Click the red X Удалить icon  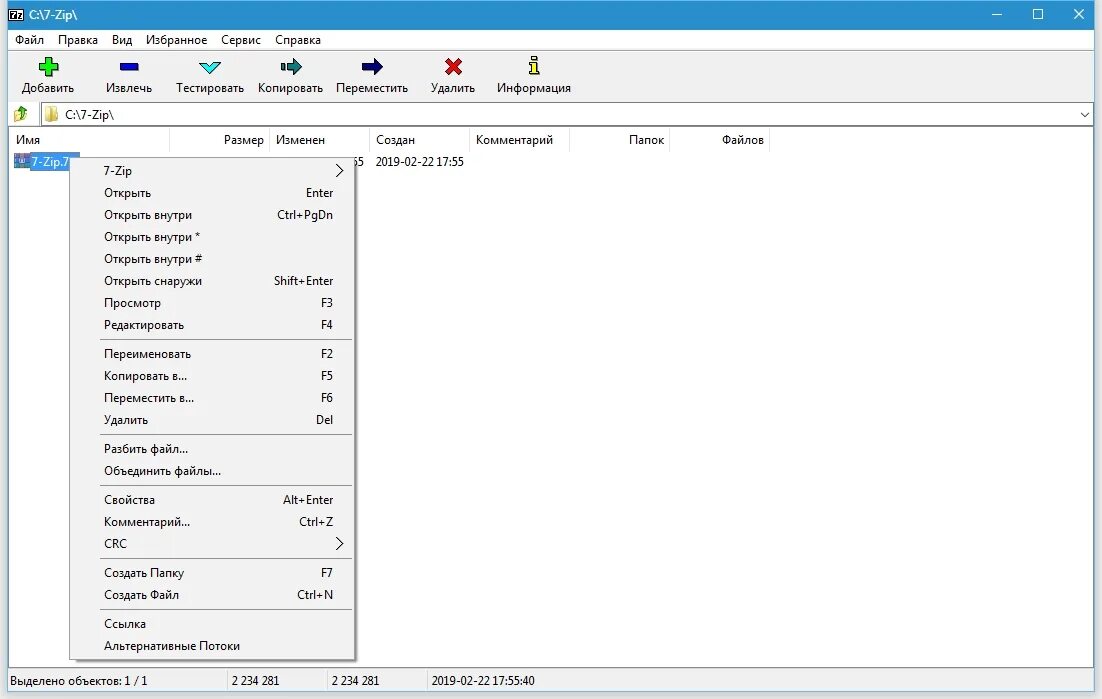(x=453, y=67)
